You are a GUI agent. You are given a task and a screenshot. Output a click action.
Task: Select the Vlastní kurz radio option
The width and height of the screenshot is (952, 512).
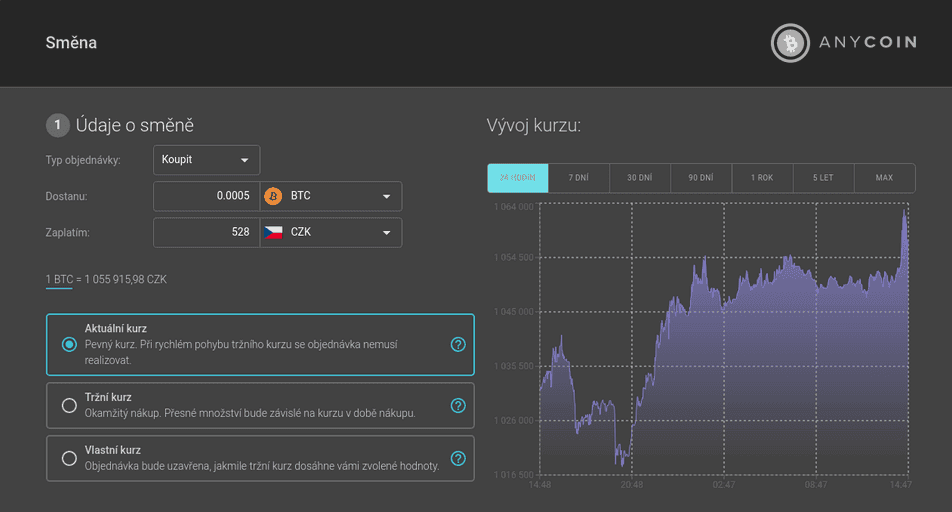(x=69, y=458)
